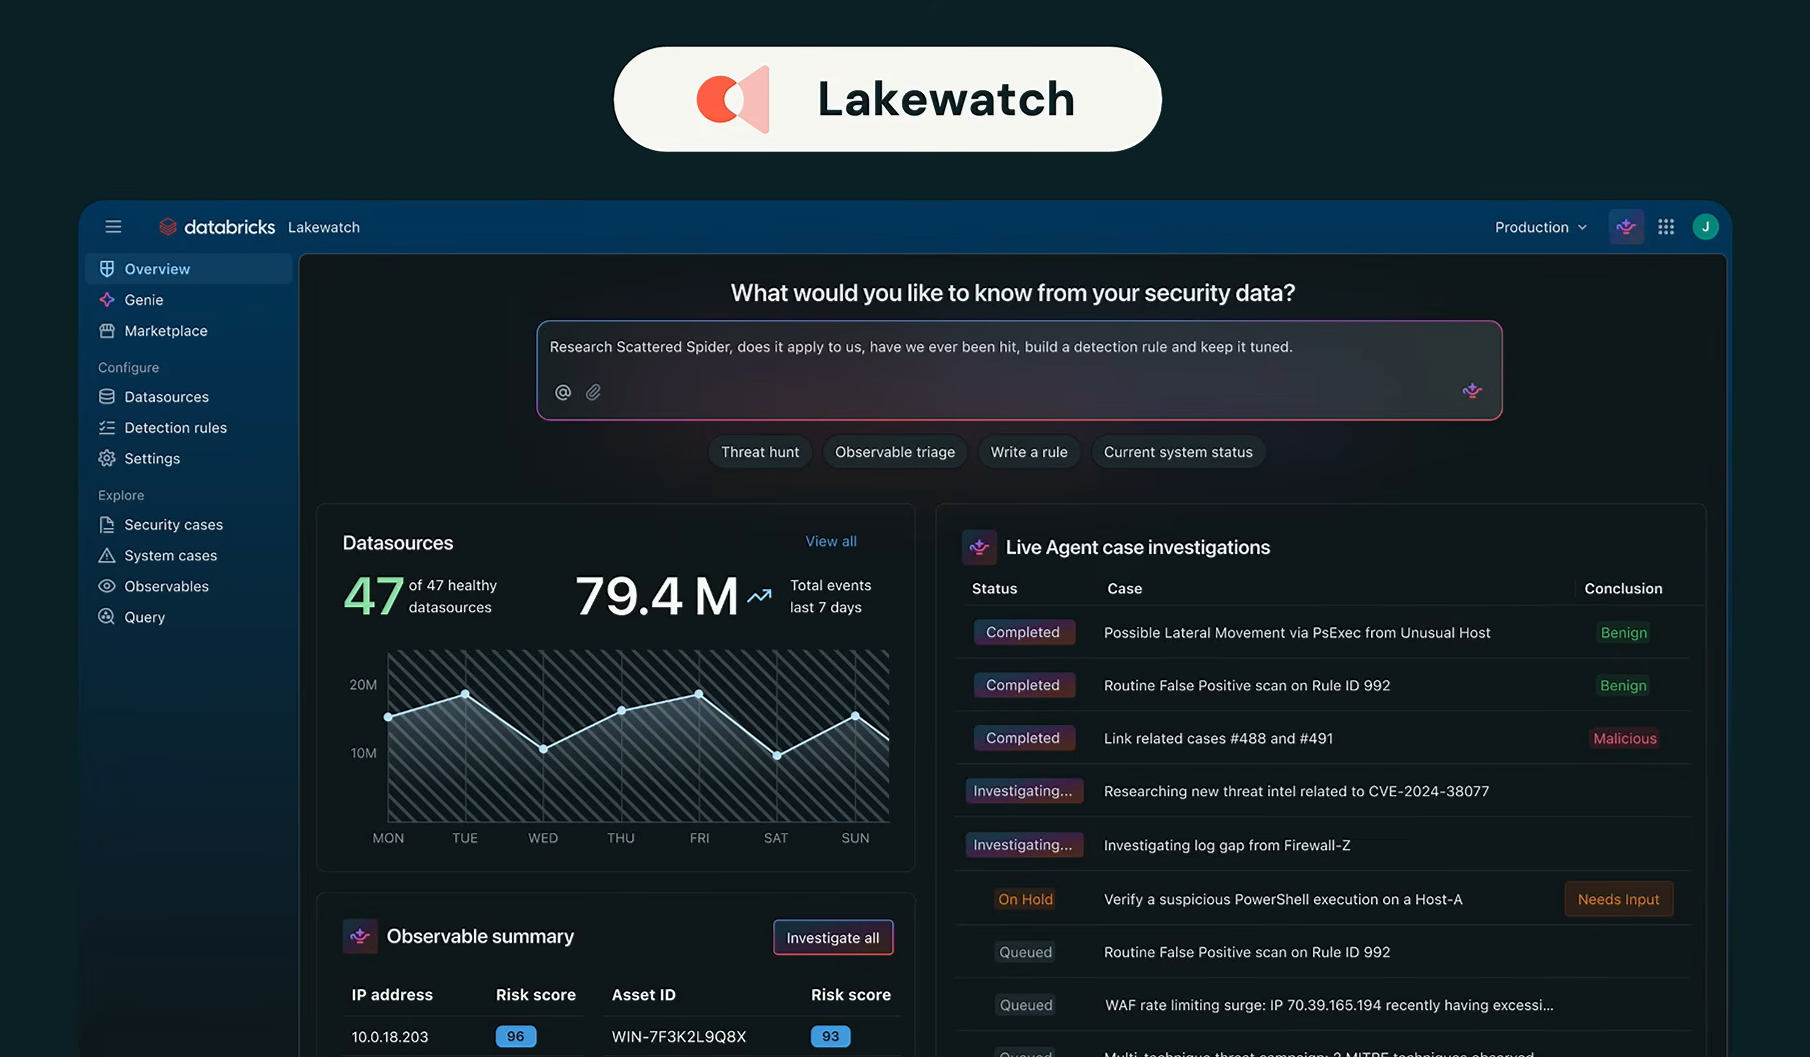Click the Status column header
The image size is (1810, 1057).
pyautogui.click(x=994, y=589)
